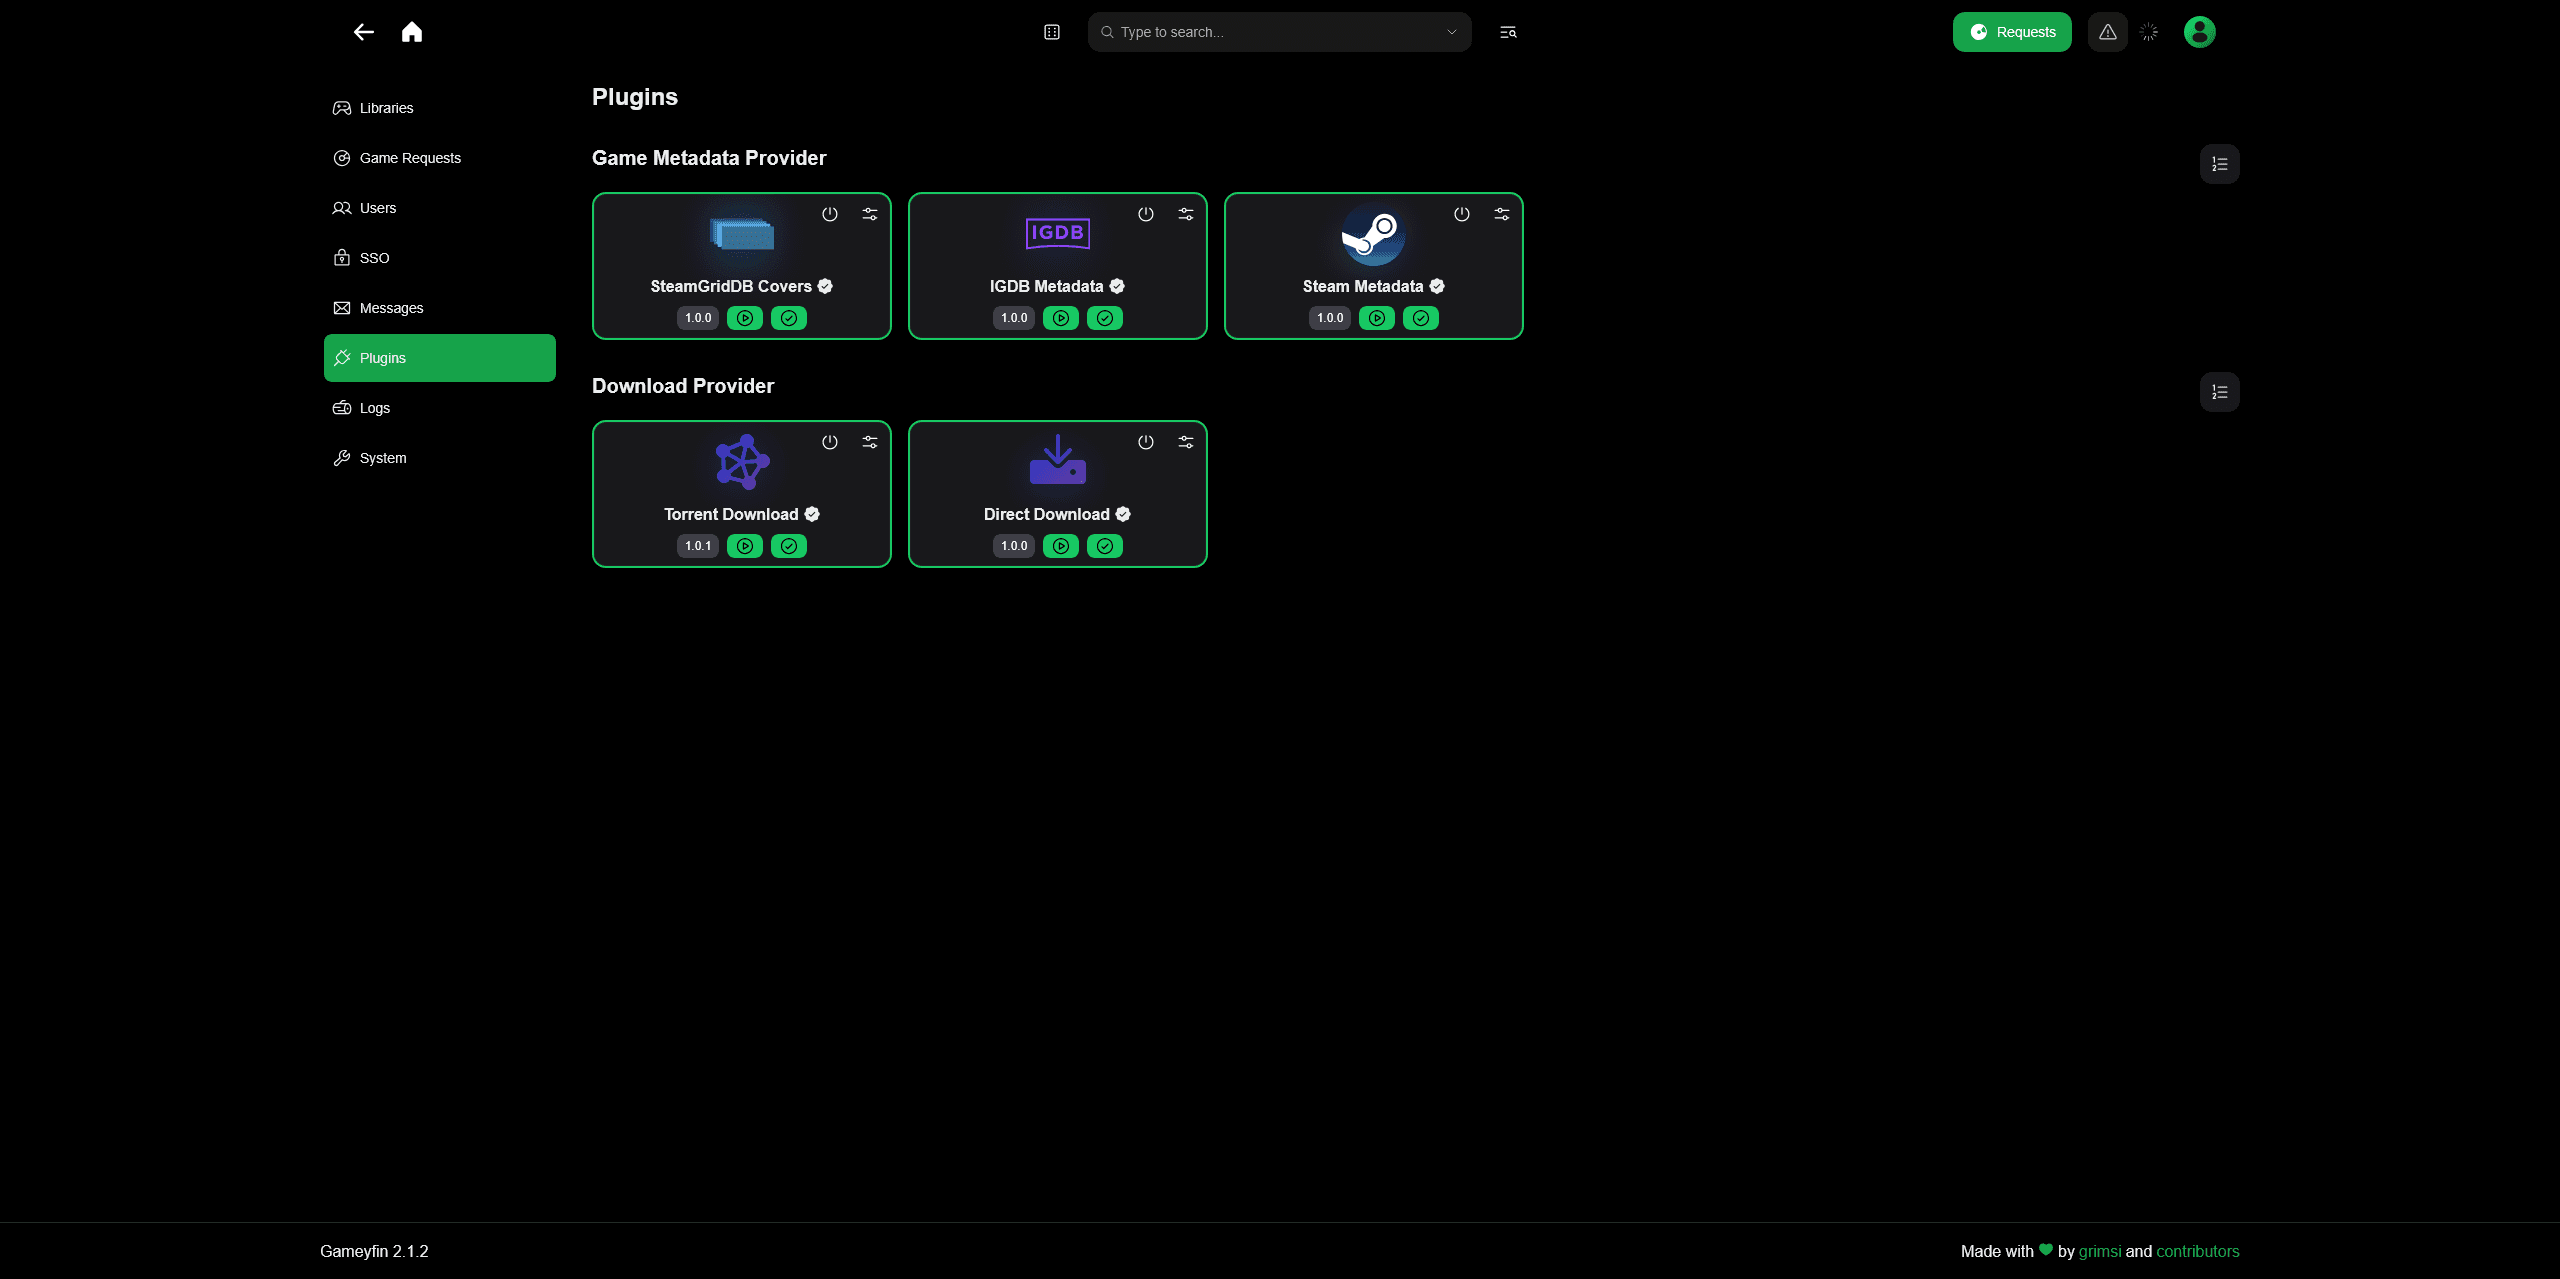This screenshot has width=2560, height=1279.
Task: Click the advanced search filter icon
Action: (x=1508, y=32)
